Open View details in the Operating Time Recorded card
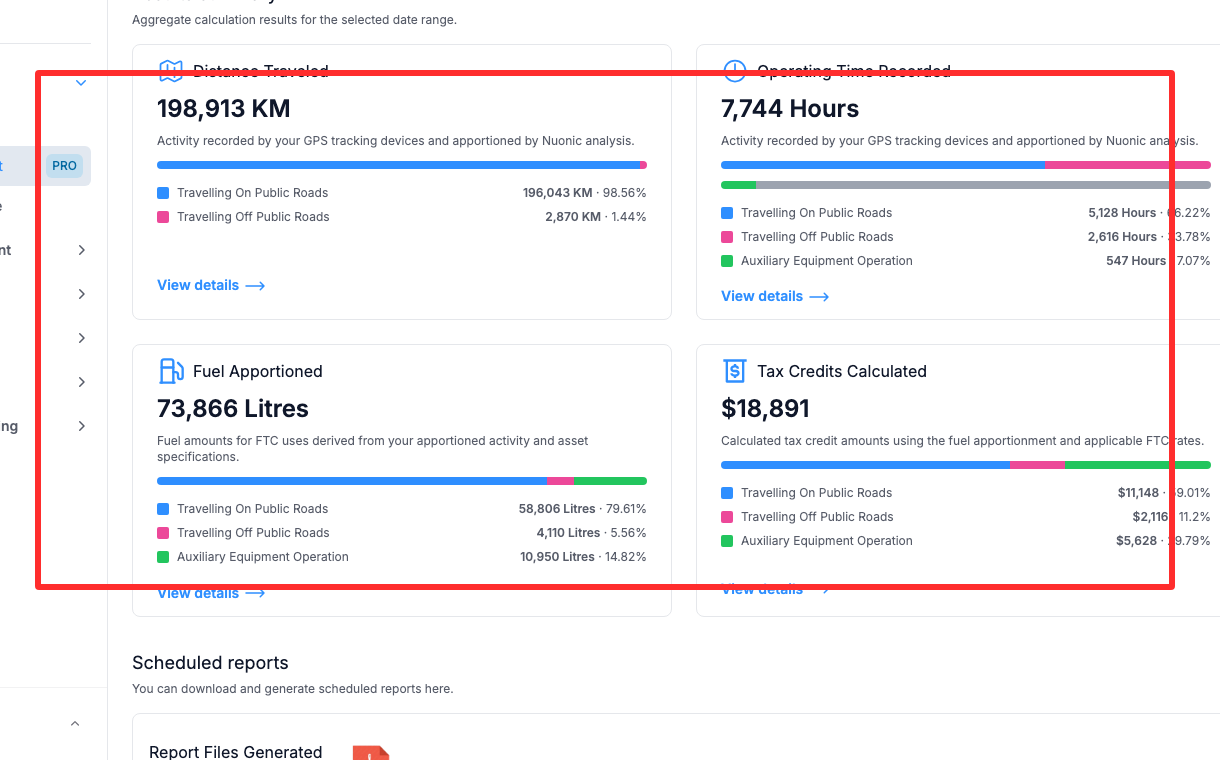This screenshot has height=760, width=1220. click(x=762, y=296)
